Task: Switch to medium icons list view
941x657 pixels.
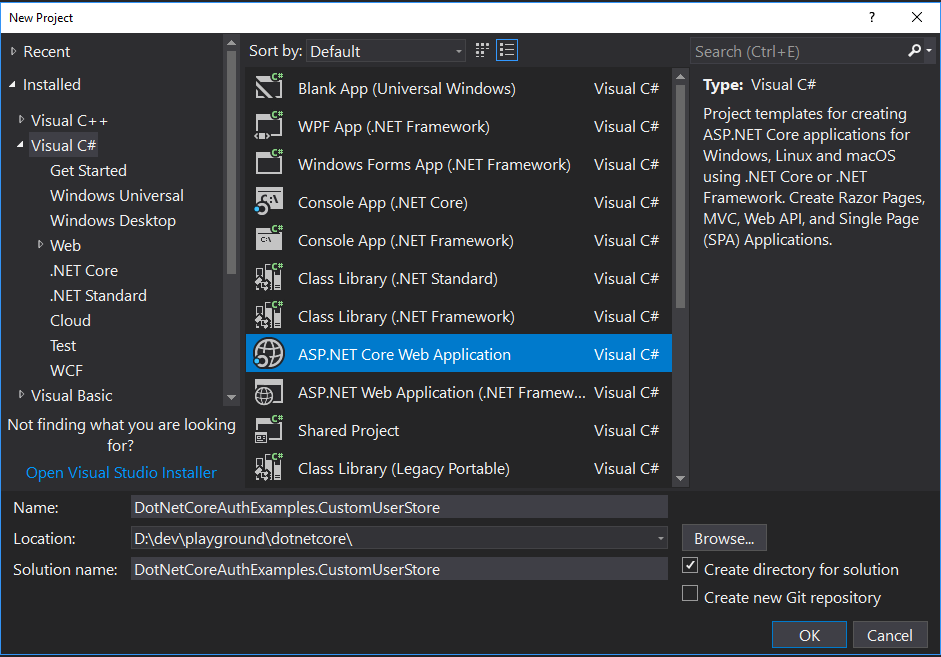Action: [x=507, y=50]
